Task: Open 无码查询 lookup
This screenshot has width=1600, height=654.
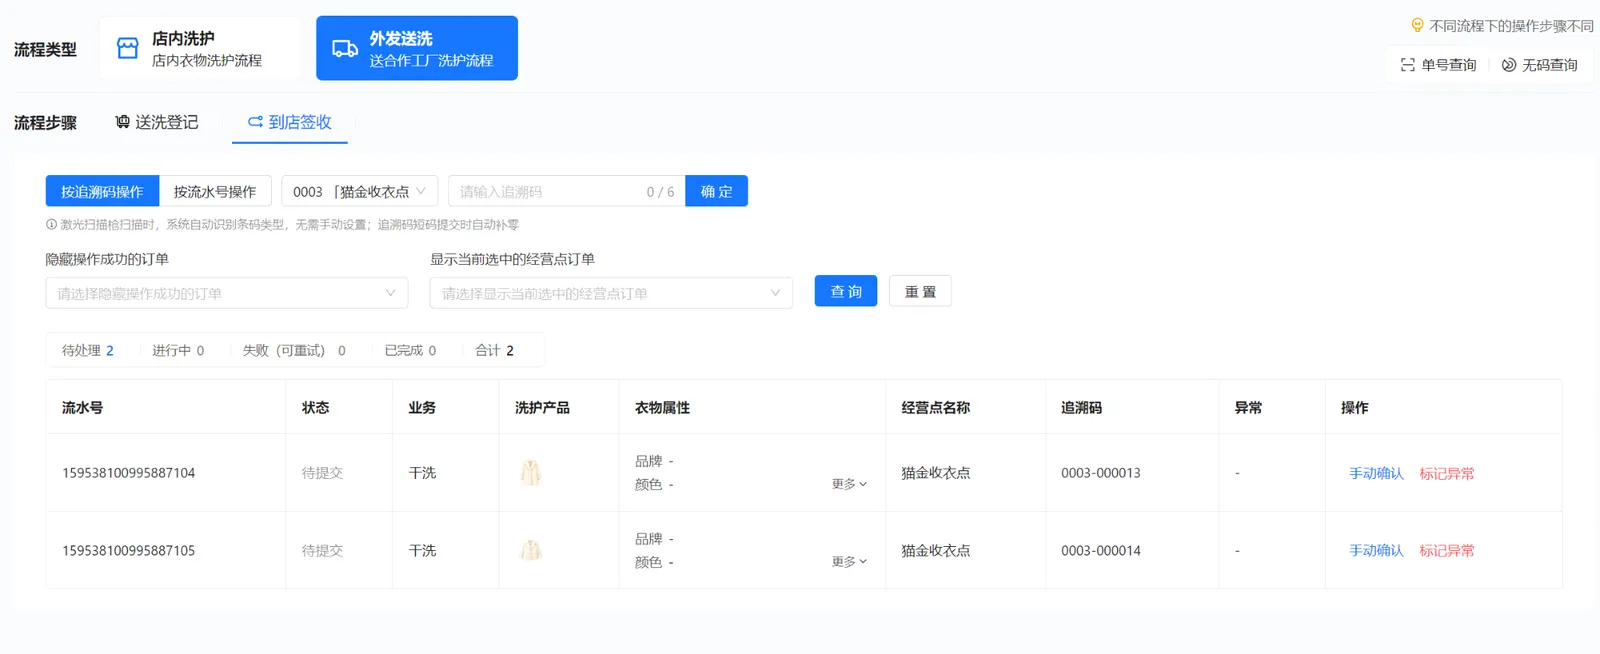Action: (1540, 65)
